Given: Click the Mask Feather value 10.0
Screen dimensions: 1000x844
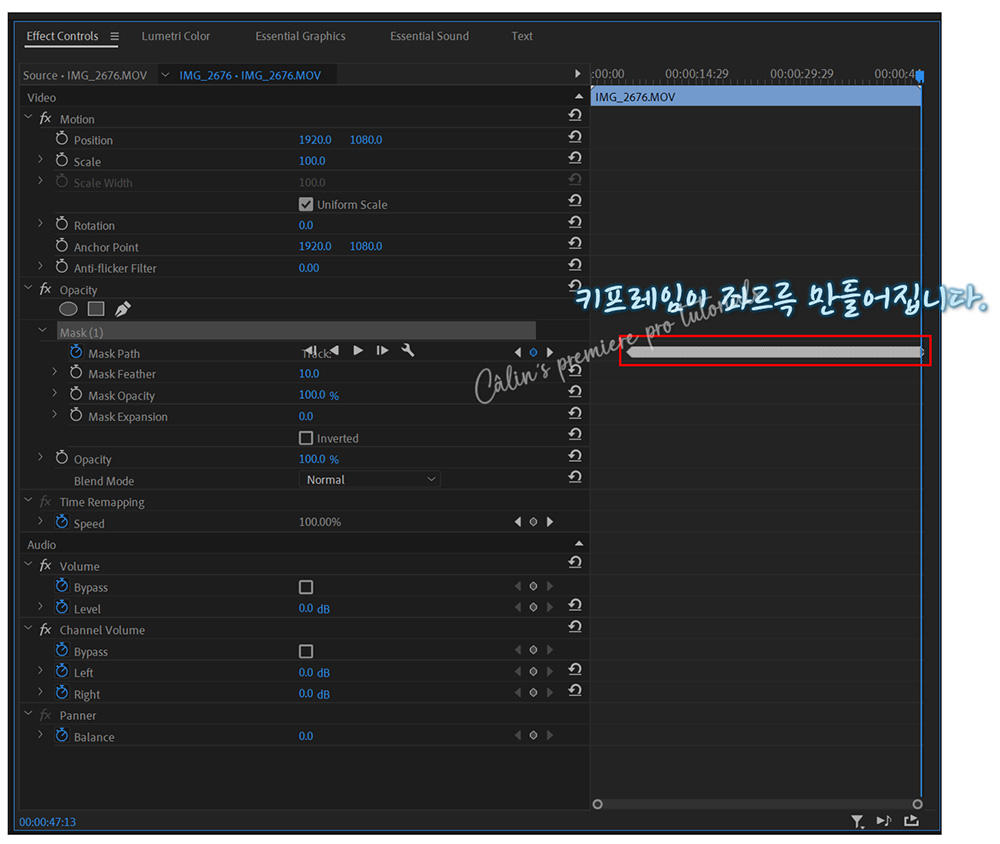Looking at the screenshot, I should [x=309, y=374].
